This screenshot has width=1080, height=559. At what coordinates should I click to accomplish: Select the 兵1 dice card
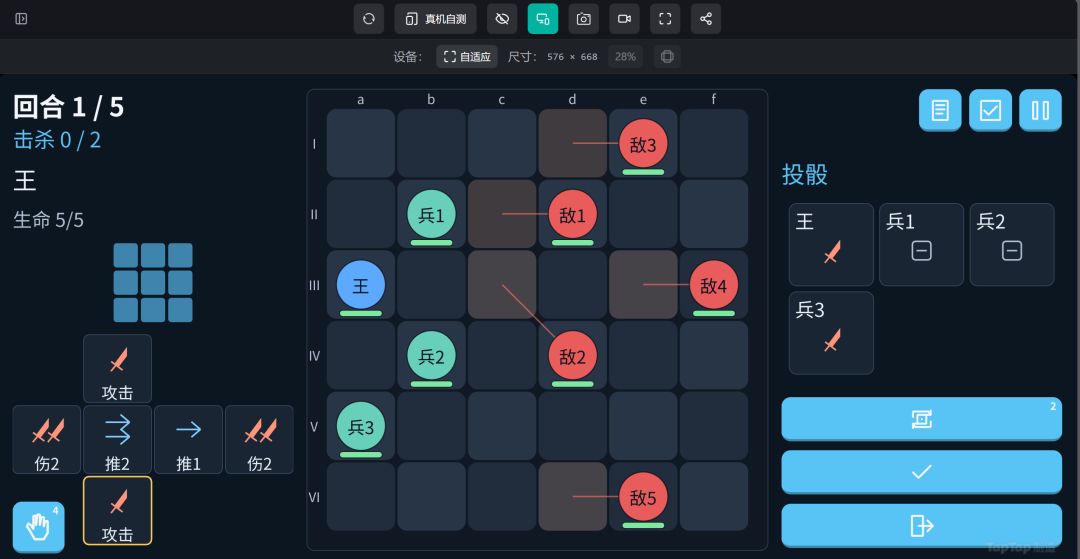tap(922, 244)
